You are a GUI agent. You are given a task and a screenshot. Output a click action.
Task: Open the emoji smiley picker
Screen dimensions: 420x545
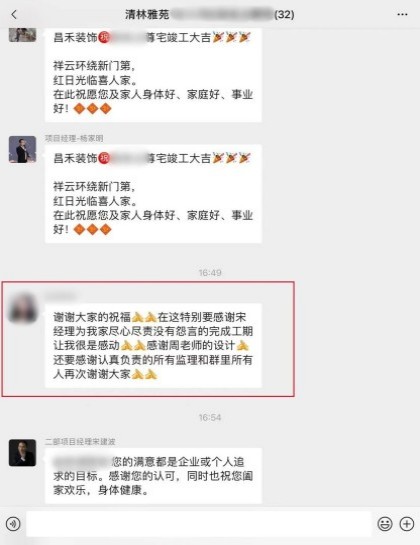tap(385, 524)
